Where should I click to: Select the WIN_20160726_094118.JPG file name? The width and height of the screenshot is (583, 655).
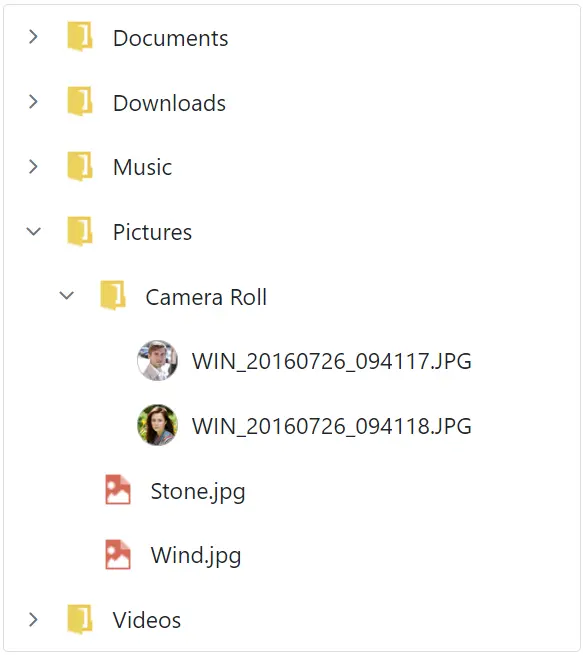[332, 426]
